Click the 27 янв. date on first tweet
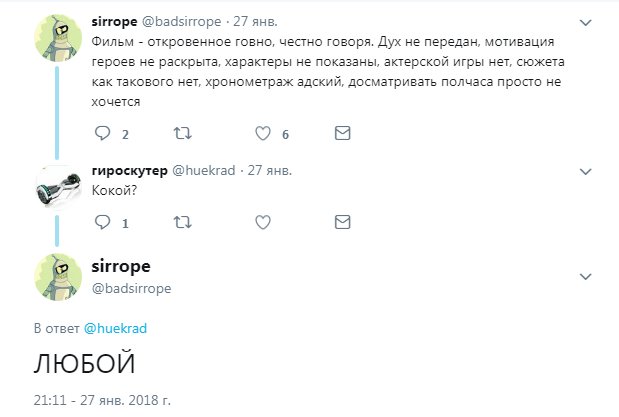The height and width of the screenshot is (417, 619). click(256, 20)
